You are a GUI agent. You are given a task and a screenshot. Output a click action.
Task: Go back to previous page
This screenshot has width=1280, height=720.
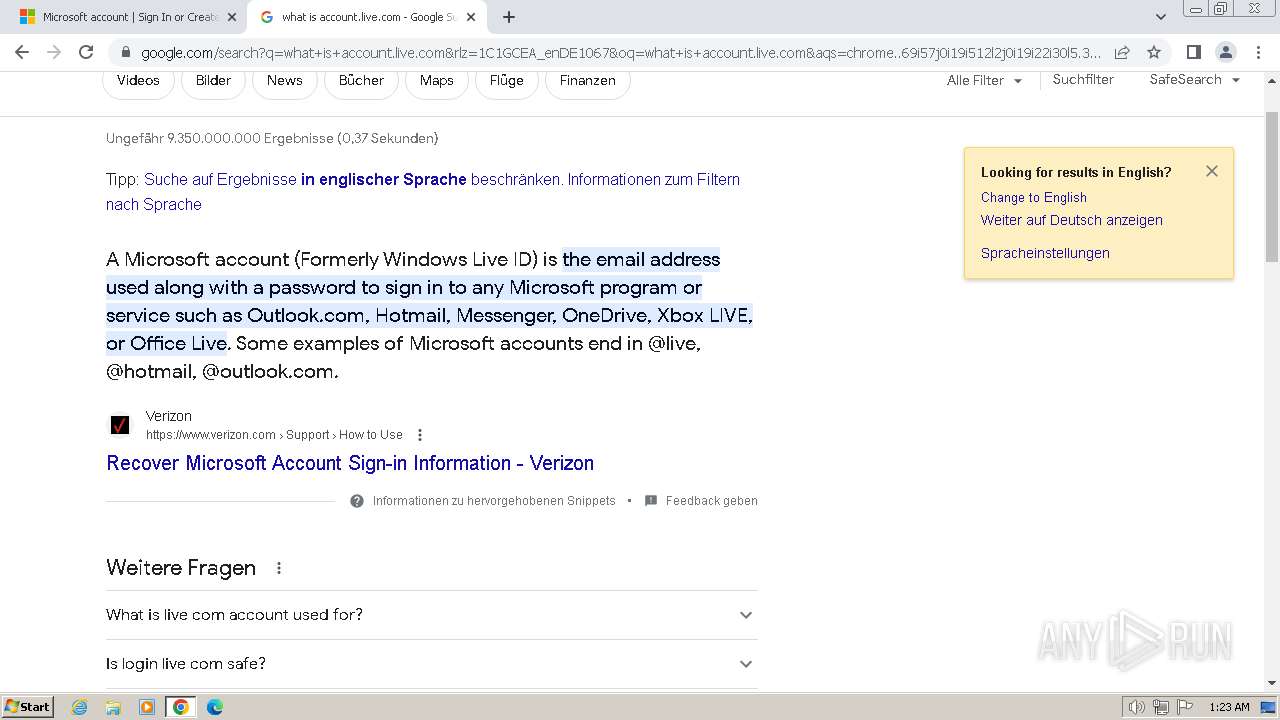[x=22, y=52]
